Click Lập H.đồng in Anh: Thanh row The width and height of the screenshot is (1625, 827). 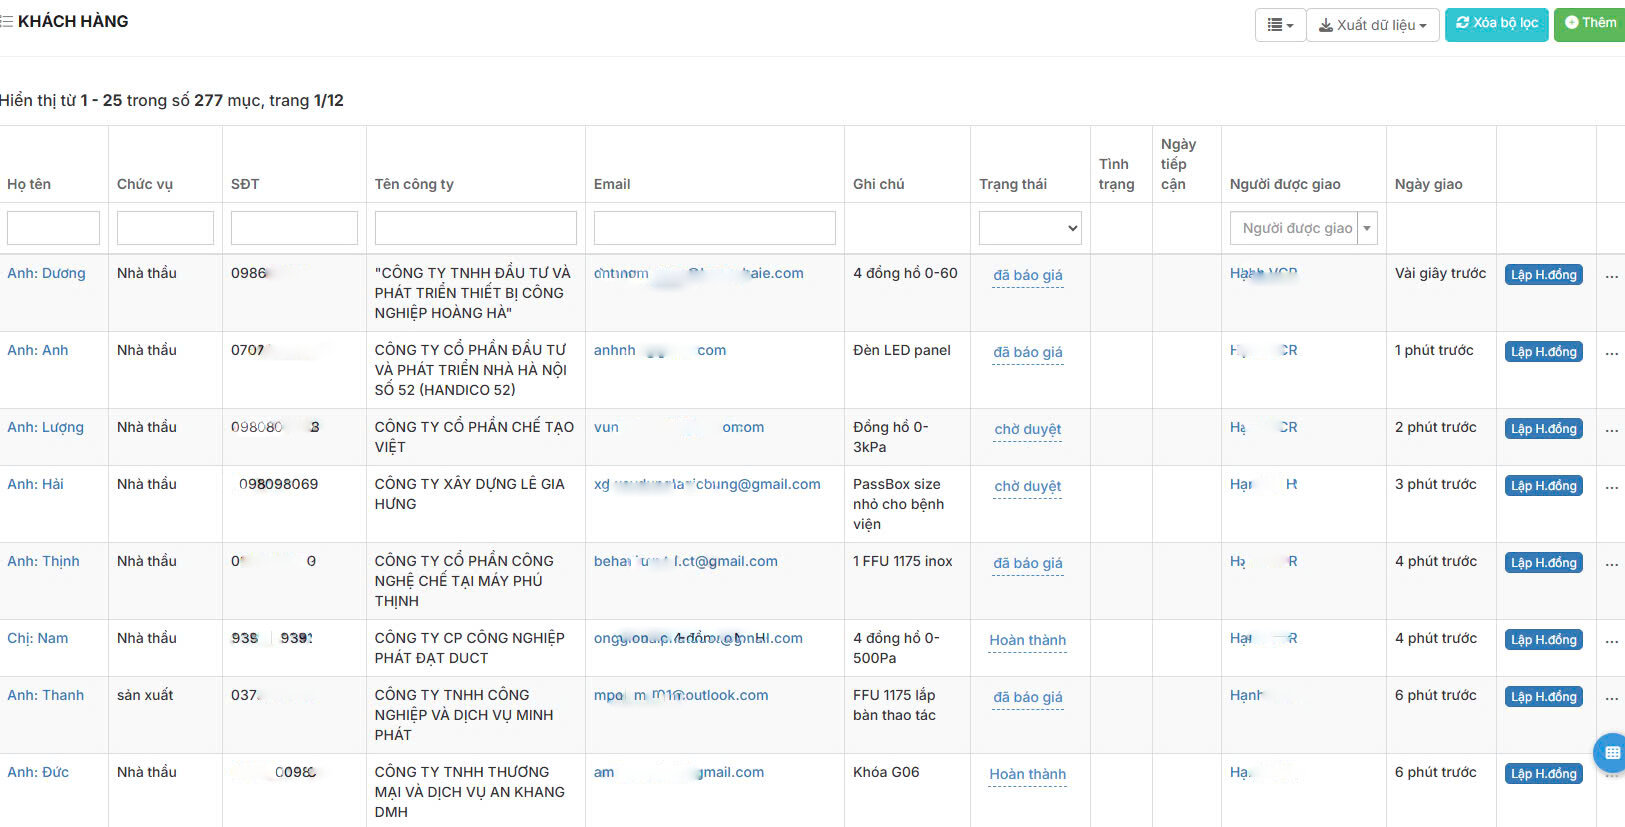tap(1544, 697)
